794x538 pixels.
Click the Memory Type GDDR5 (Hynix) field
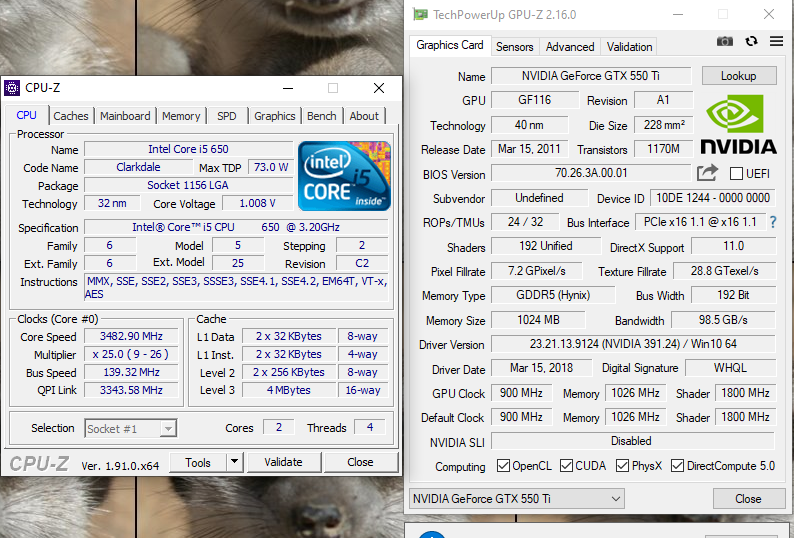[553, 295]
